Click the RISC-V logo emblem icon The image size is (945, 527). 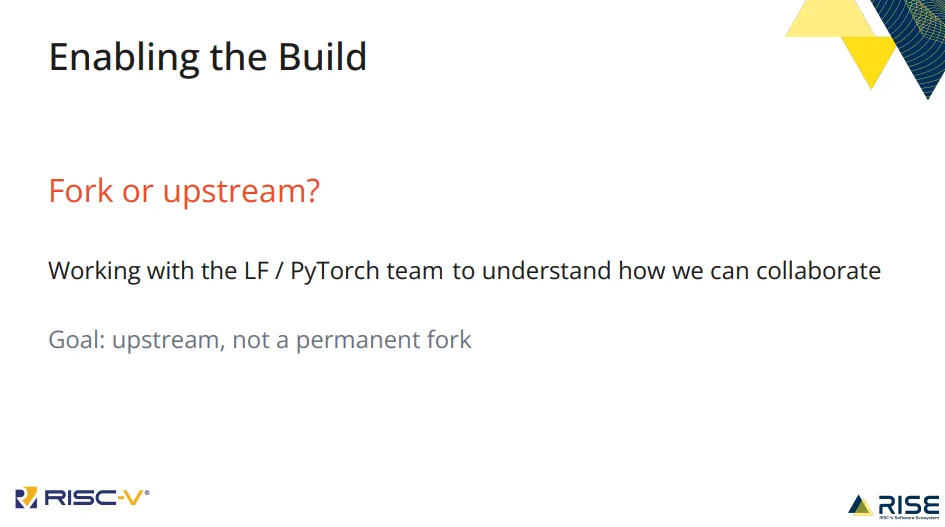[x=26, y=497]
